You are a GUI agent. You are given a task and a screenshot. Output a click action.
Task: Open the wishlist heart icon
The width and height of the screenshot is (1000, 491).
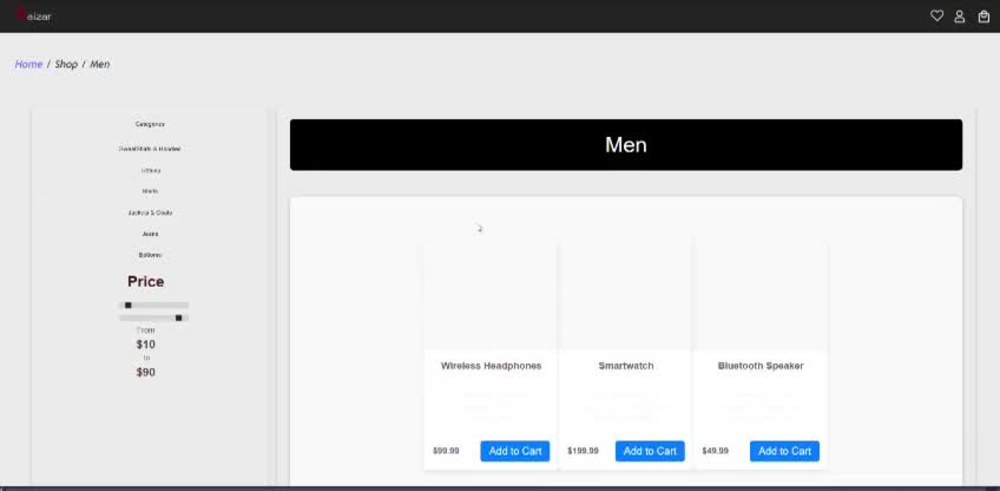[x=936, y=16]
